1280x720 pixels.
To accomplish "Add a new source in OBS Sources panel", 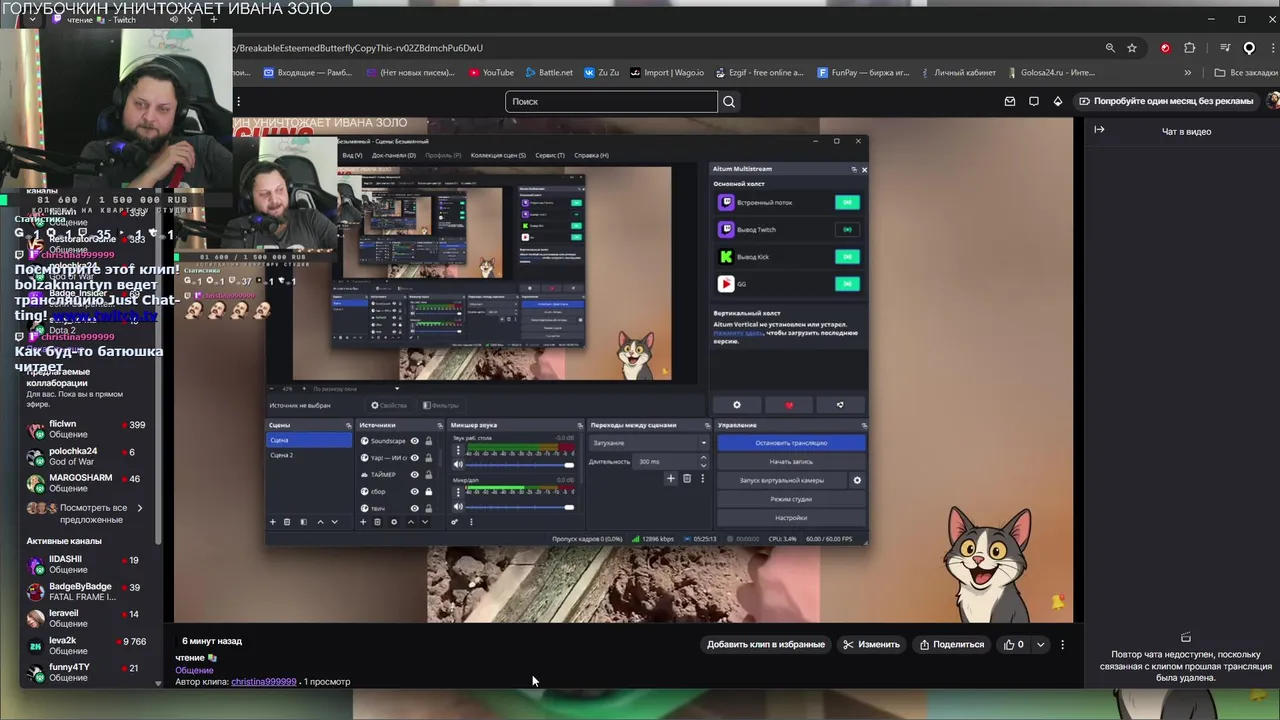I will (364, 522).
